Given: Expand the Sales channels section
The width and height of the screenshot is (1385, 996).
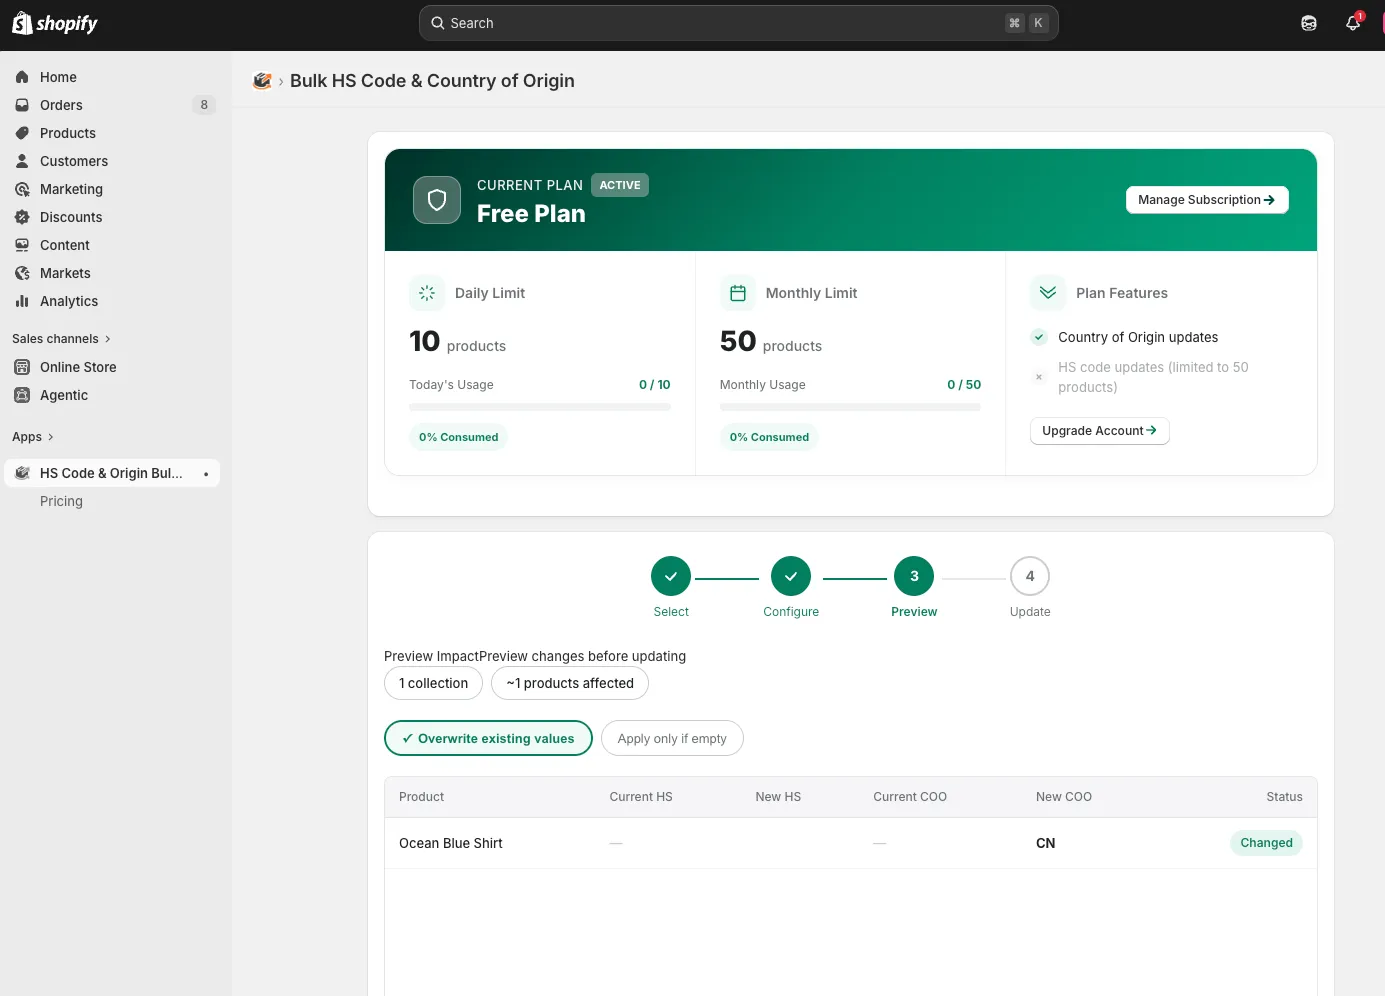Looking at the screenshot, I should coord(61,339).
